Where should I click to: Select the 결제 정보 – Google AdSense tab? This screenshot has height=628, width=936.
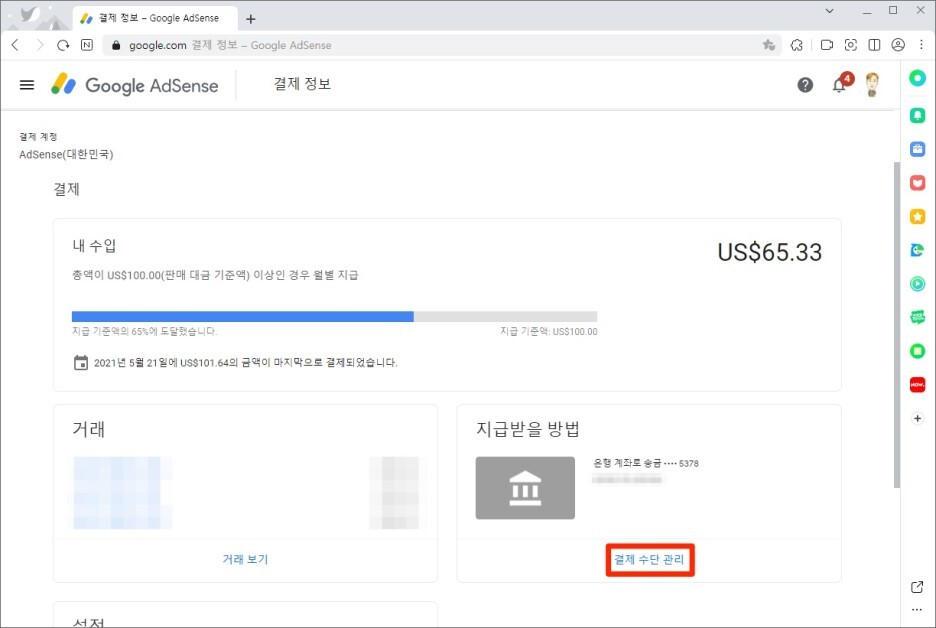point(154,18)
